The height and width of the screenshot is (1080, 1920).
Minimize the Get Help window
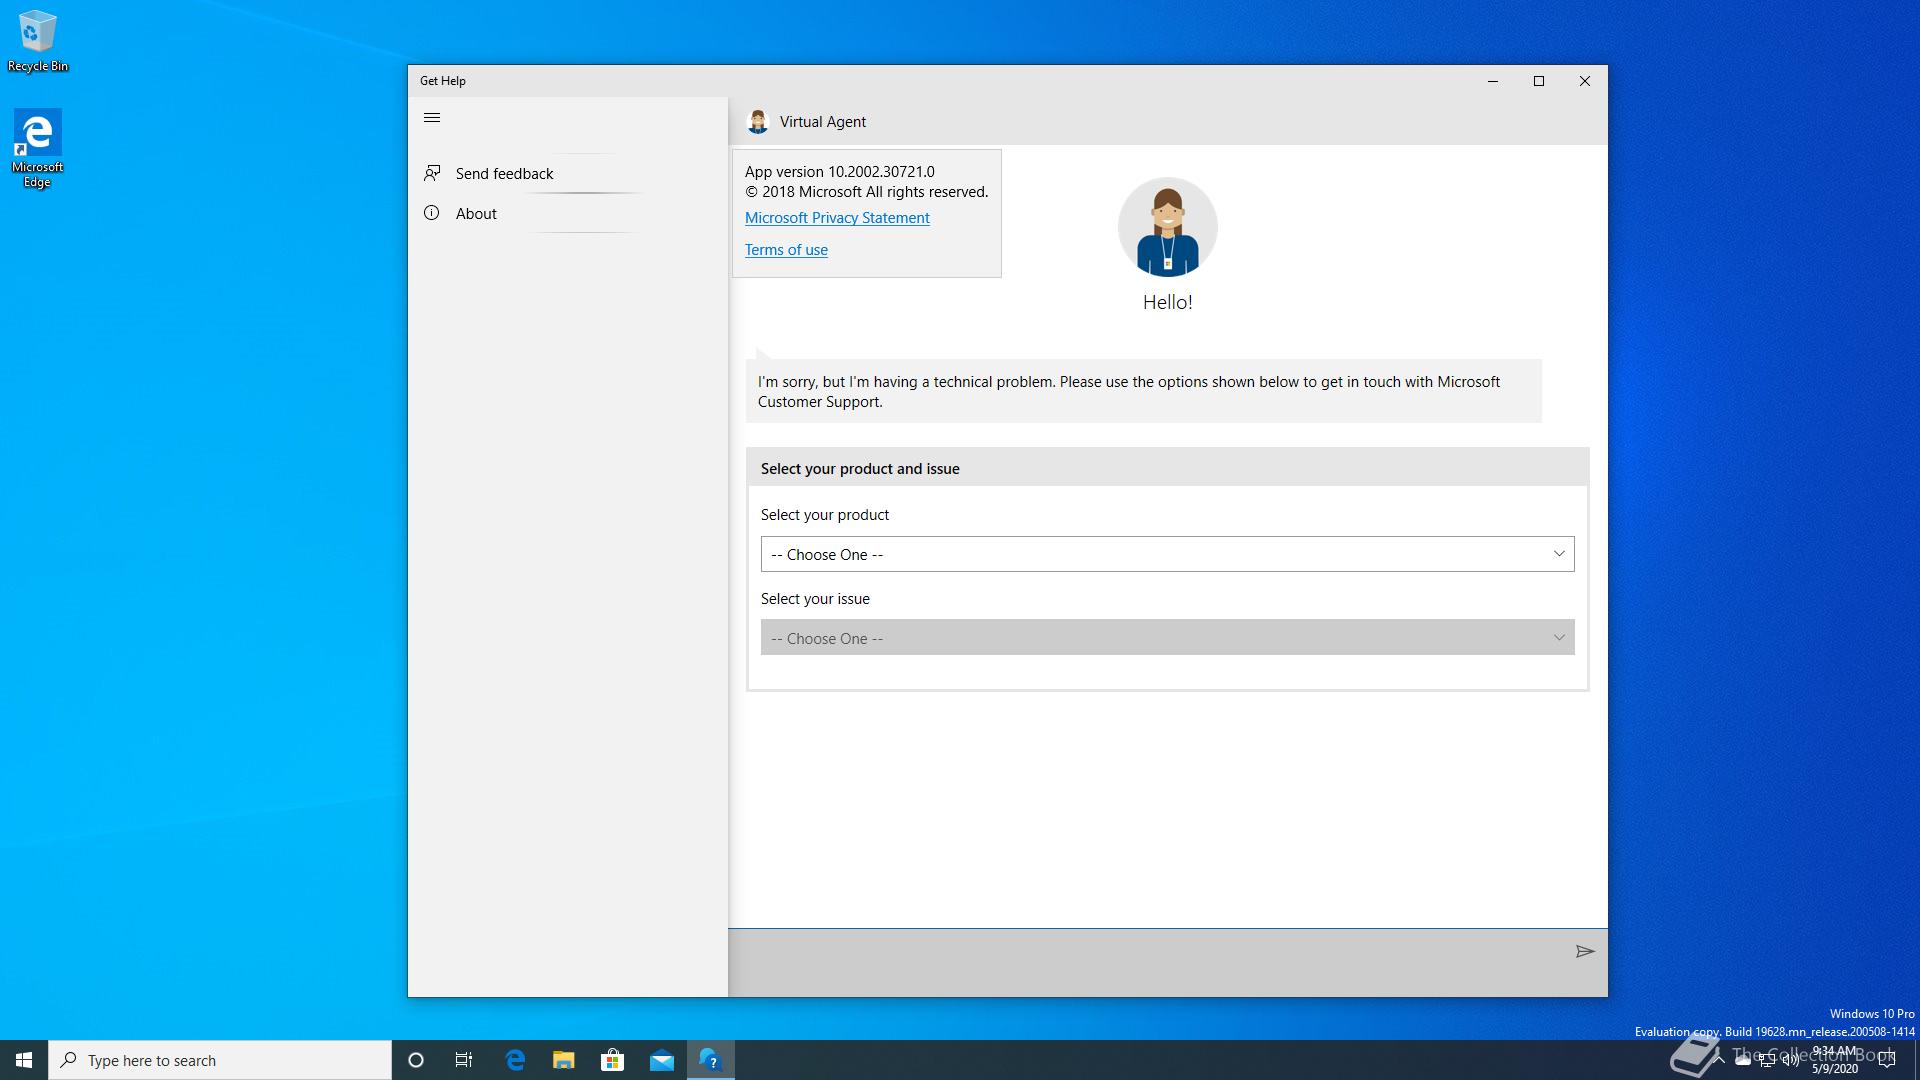click(x=1493, y=81)
